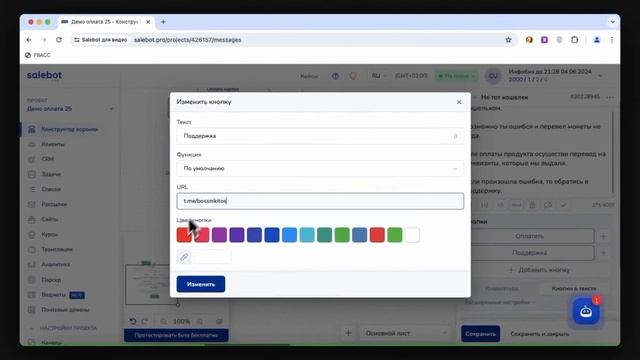Click the plus next to Поддержка button
This screenshot has width=640, height=360.
[604, 253]
